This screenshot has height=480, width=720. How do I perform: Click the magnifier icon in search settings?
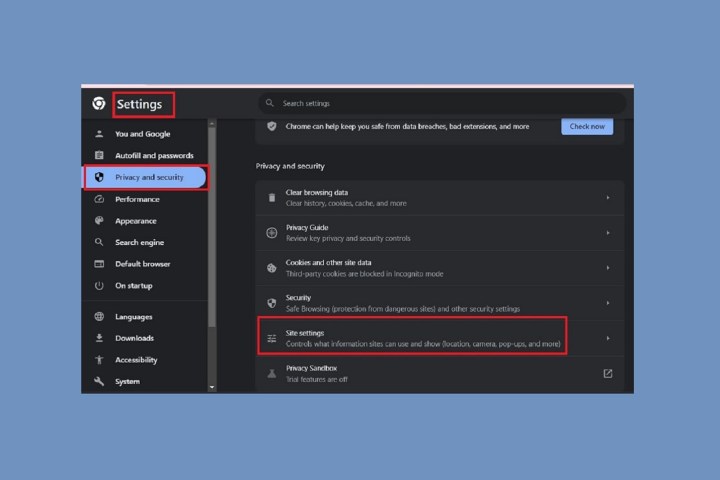coord(270,103)
